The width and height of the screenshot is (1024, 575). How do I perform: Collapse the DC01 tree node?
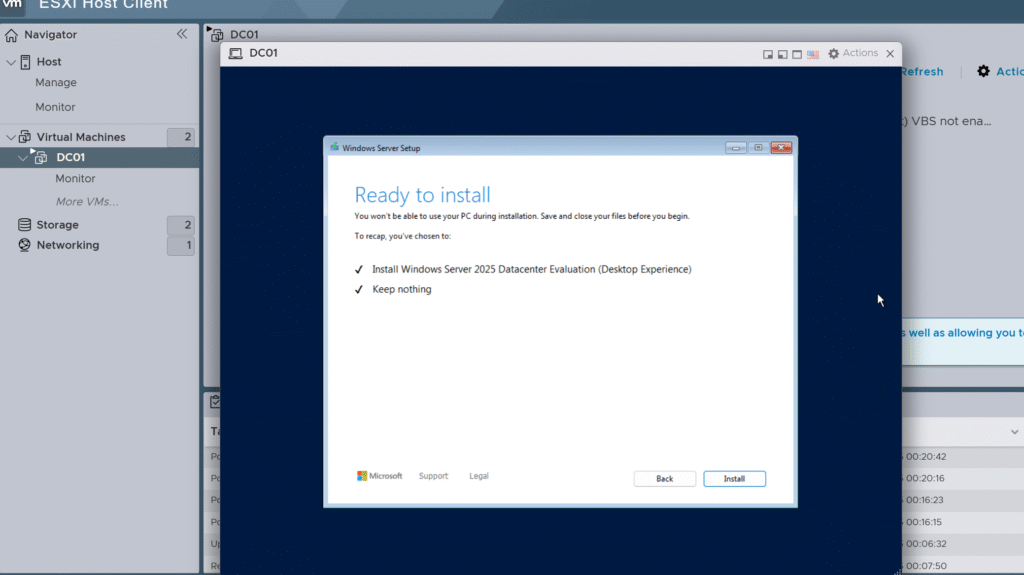coord(23,158)
